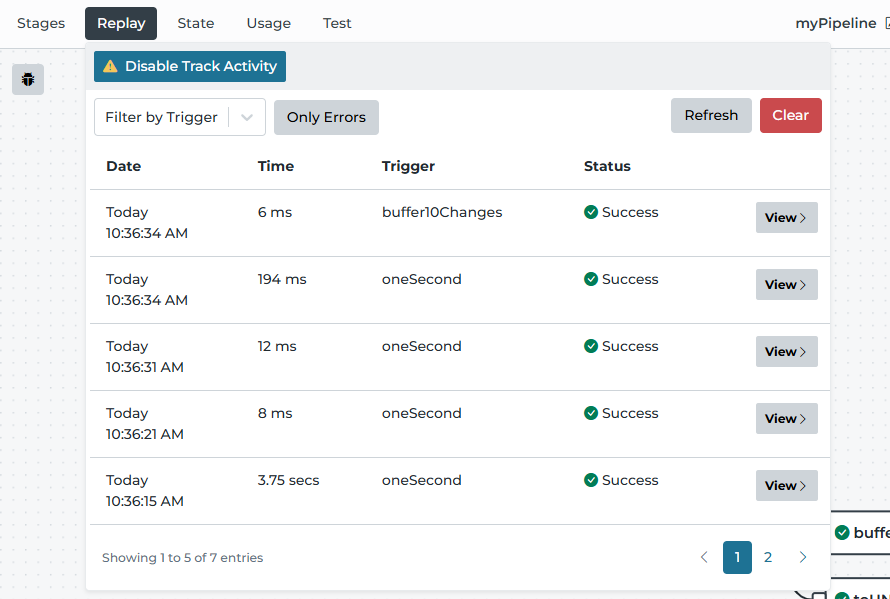This screenshot has height=599, width=890.
Task: Open the Usage tab
Action: tap(268, 23)
